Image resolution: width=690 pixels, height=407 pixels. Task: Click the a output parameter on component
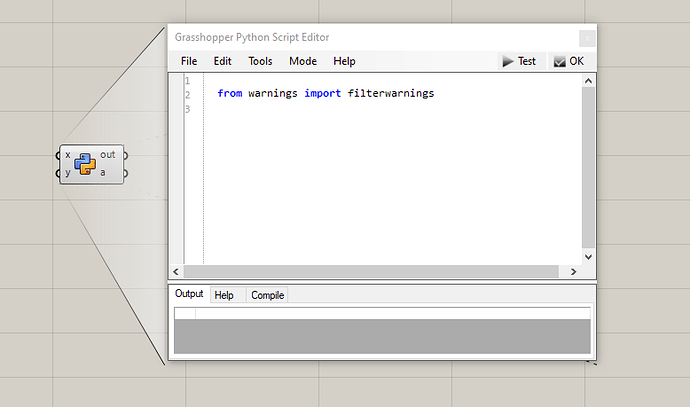click(x=103, y=173)
